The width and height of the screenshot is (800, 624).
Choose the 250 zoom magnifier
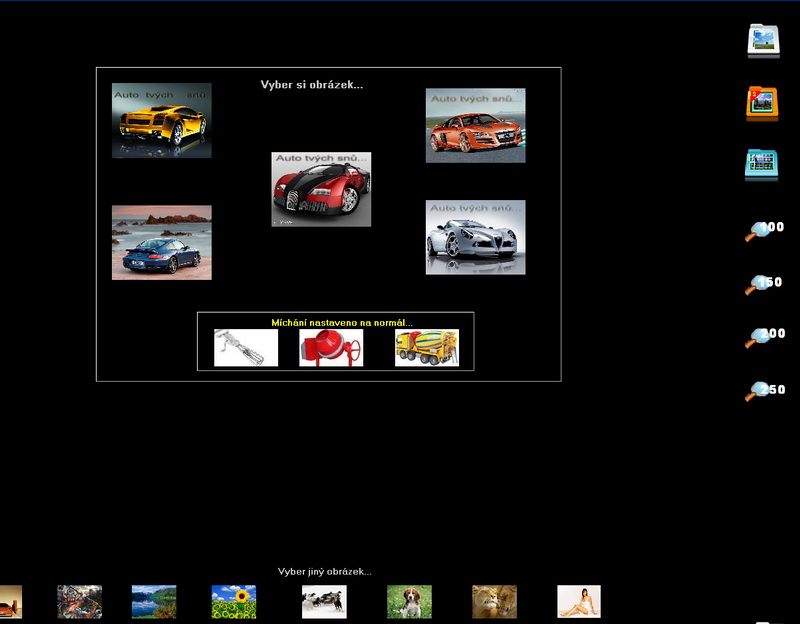pos(763,391)
